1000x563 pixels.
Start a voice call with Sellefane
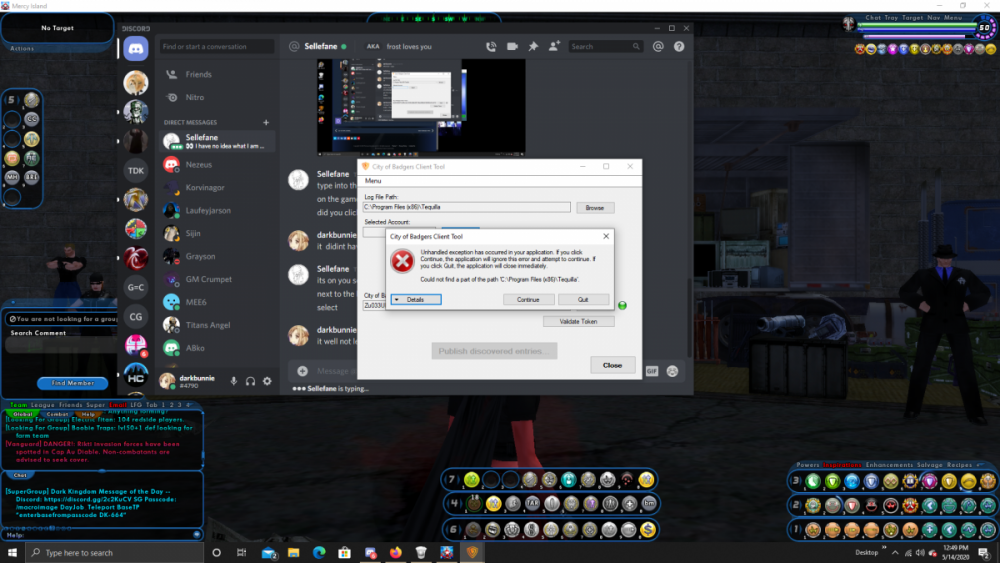click(491, 47)
